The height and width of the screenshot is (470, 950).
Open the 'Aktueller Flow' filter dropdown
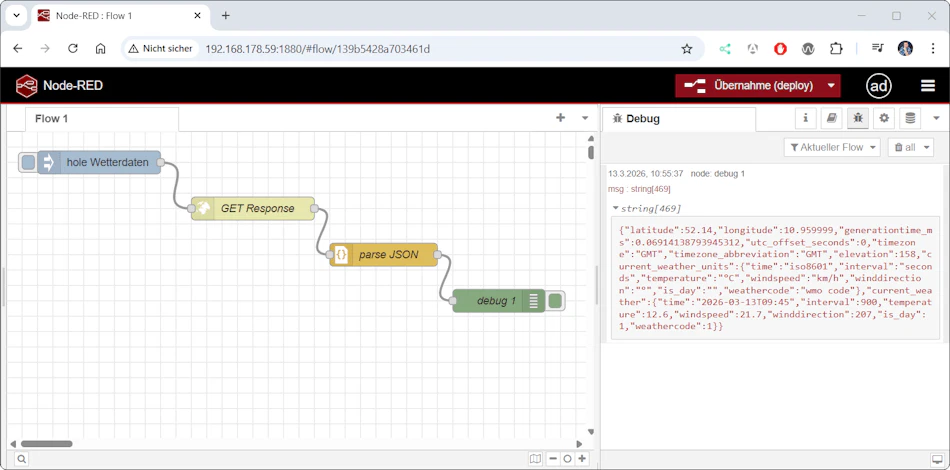click(832, 147)
